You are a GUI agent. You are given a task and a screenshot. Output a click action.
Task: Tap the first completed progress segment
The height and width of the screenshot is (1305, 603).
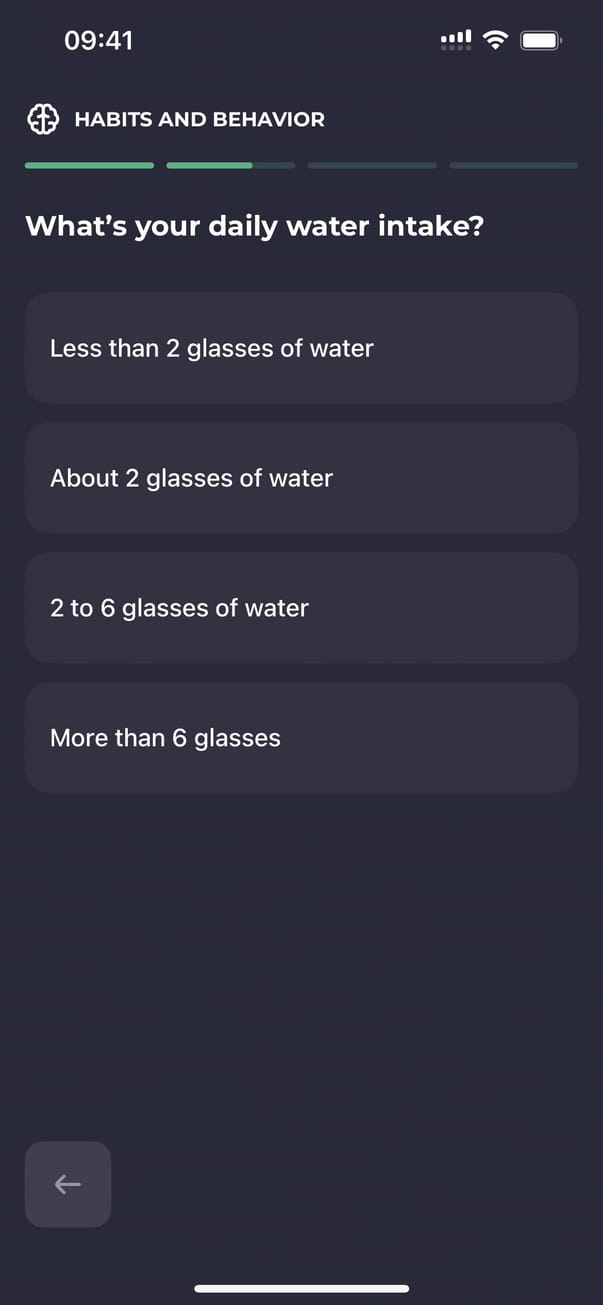(89, 165)
